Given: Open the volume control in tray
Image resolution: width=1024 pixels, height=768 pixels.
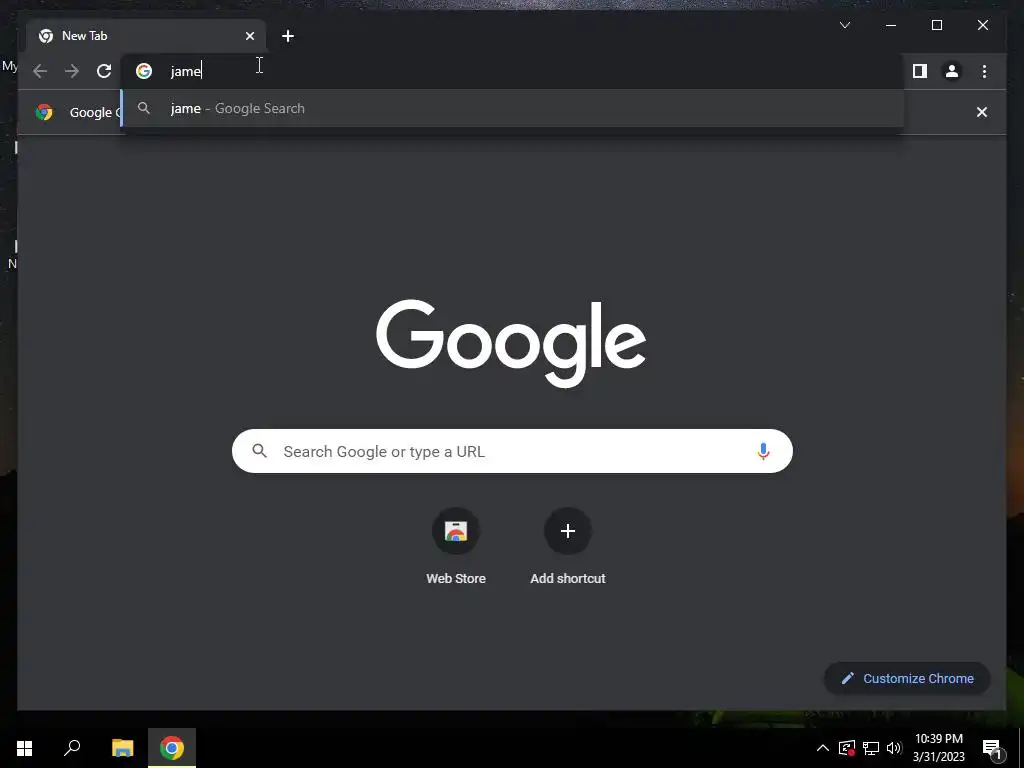Looking at the screenshot, I should 894,748.
